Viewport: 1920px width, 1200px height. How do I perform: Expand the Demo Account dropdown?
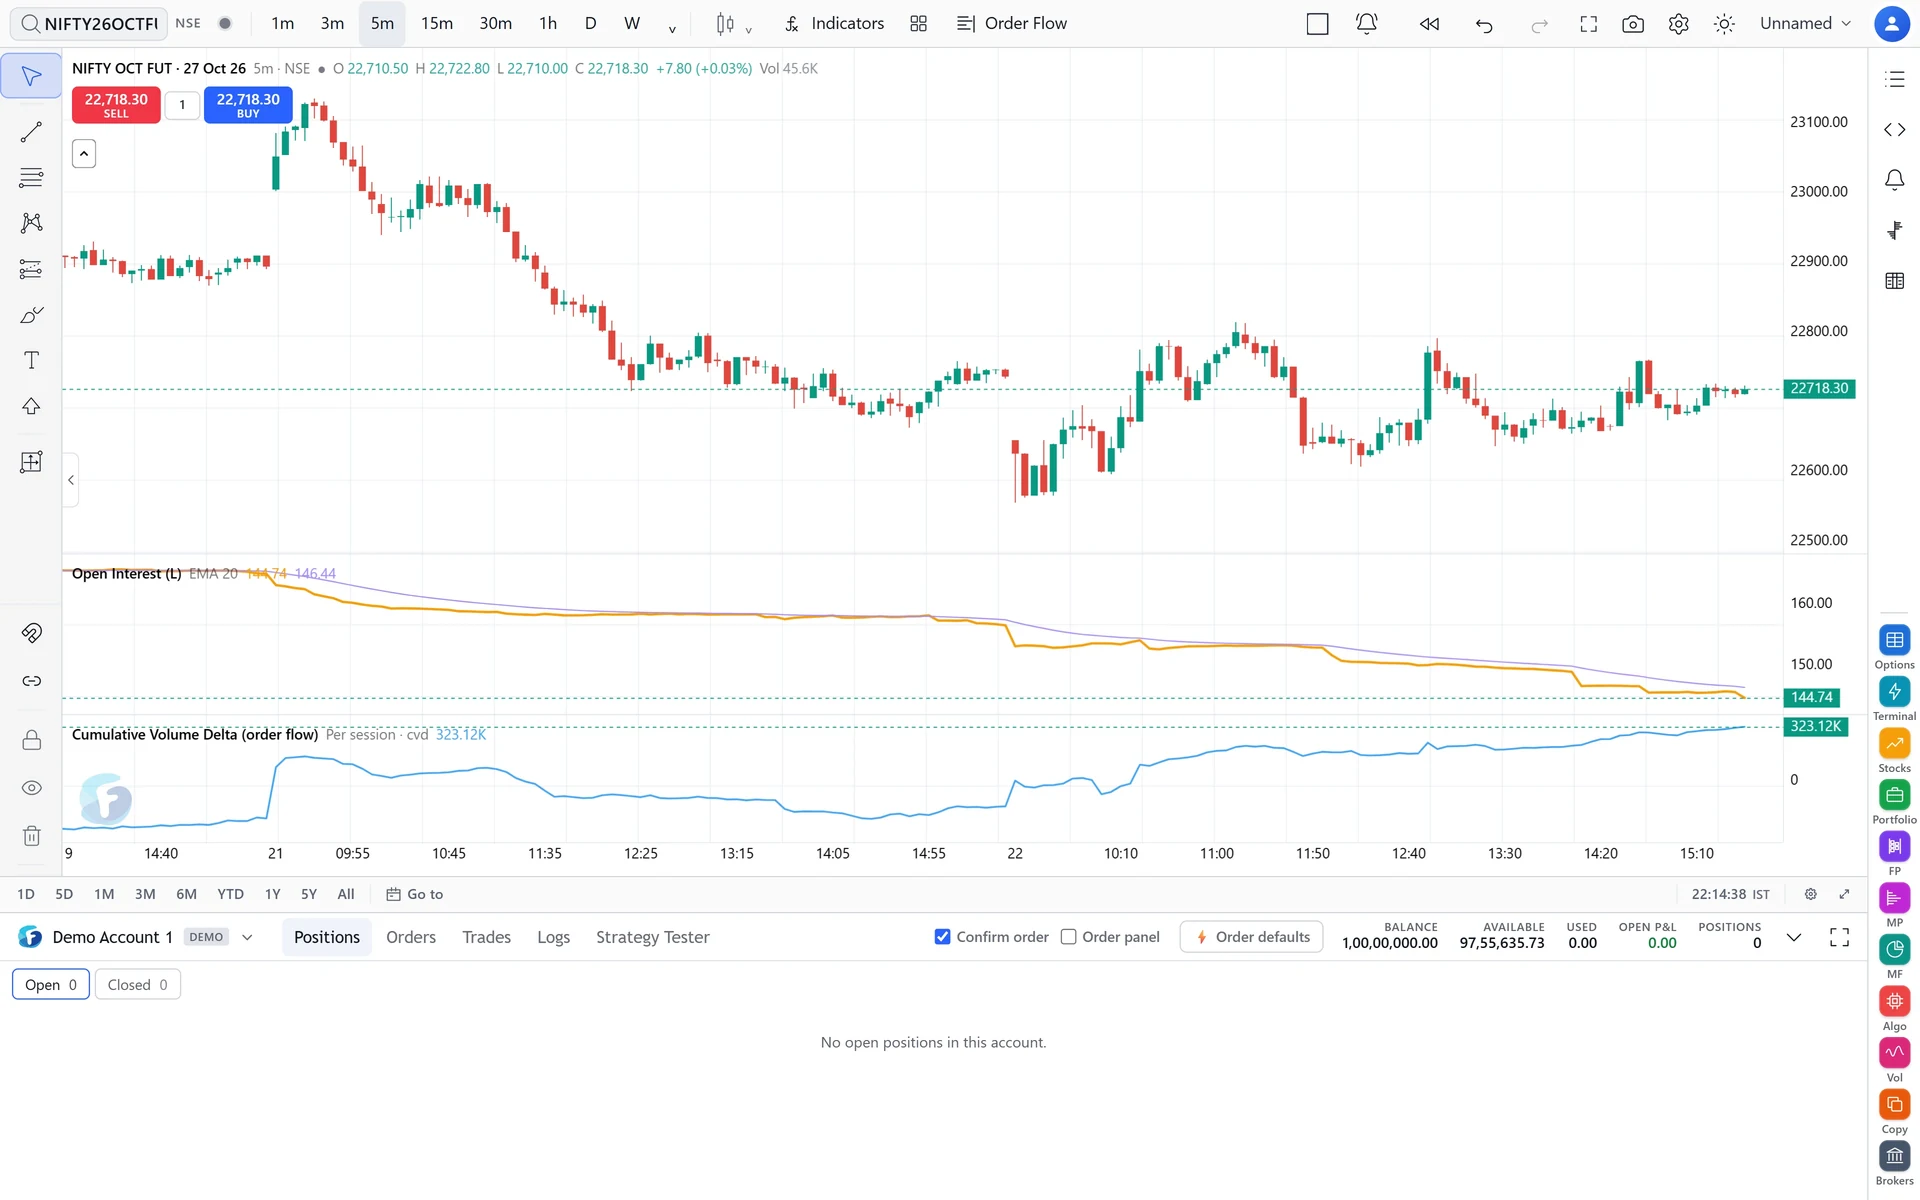pos(247,937)
